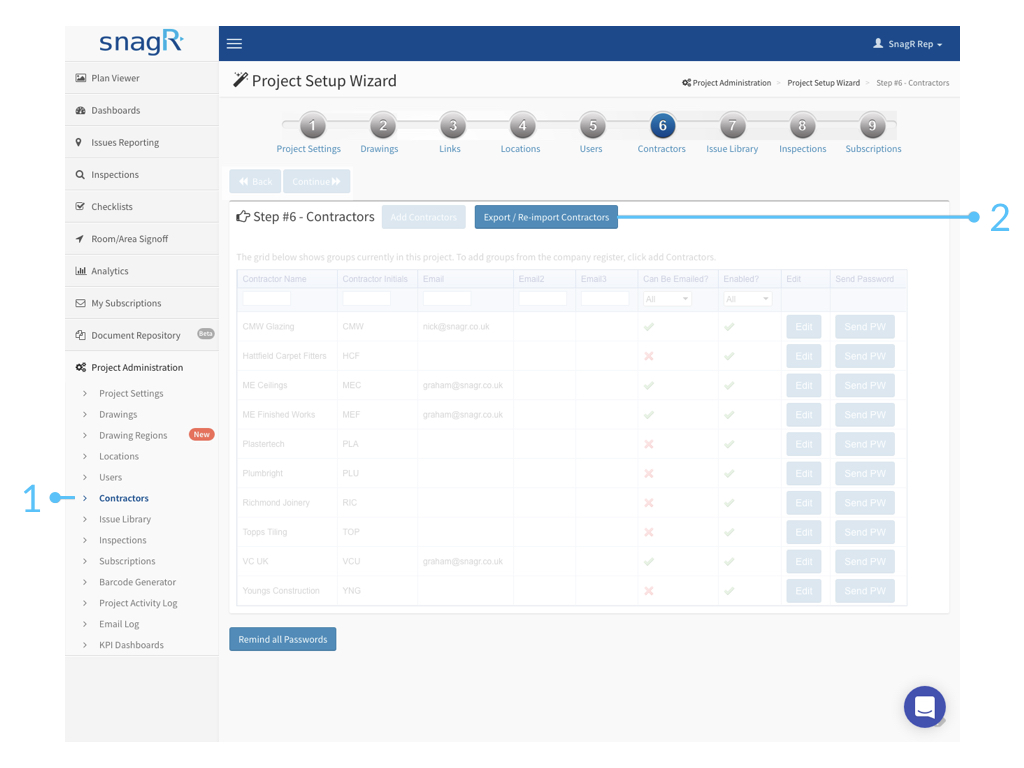The image size is (1024, 768).
Task: Click the Back button
Action: coord(255,182)
